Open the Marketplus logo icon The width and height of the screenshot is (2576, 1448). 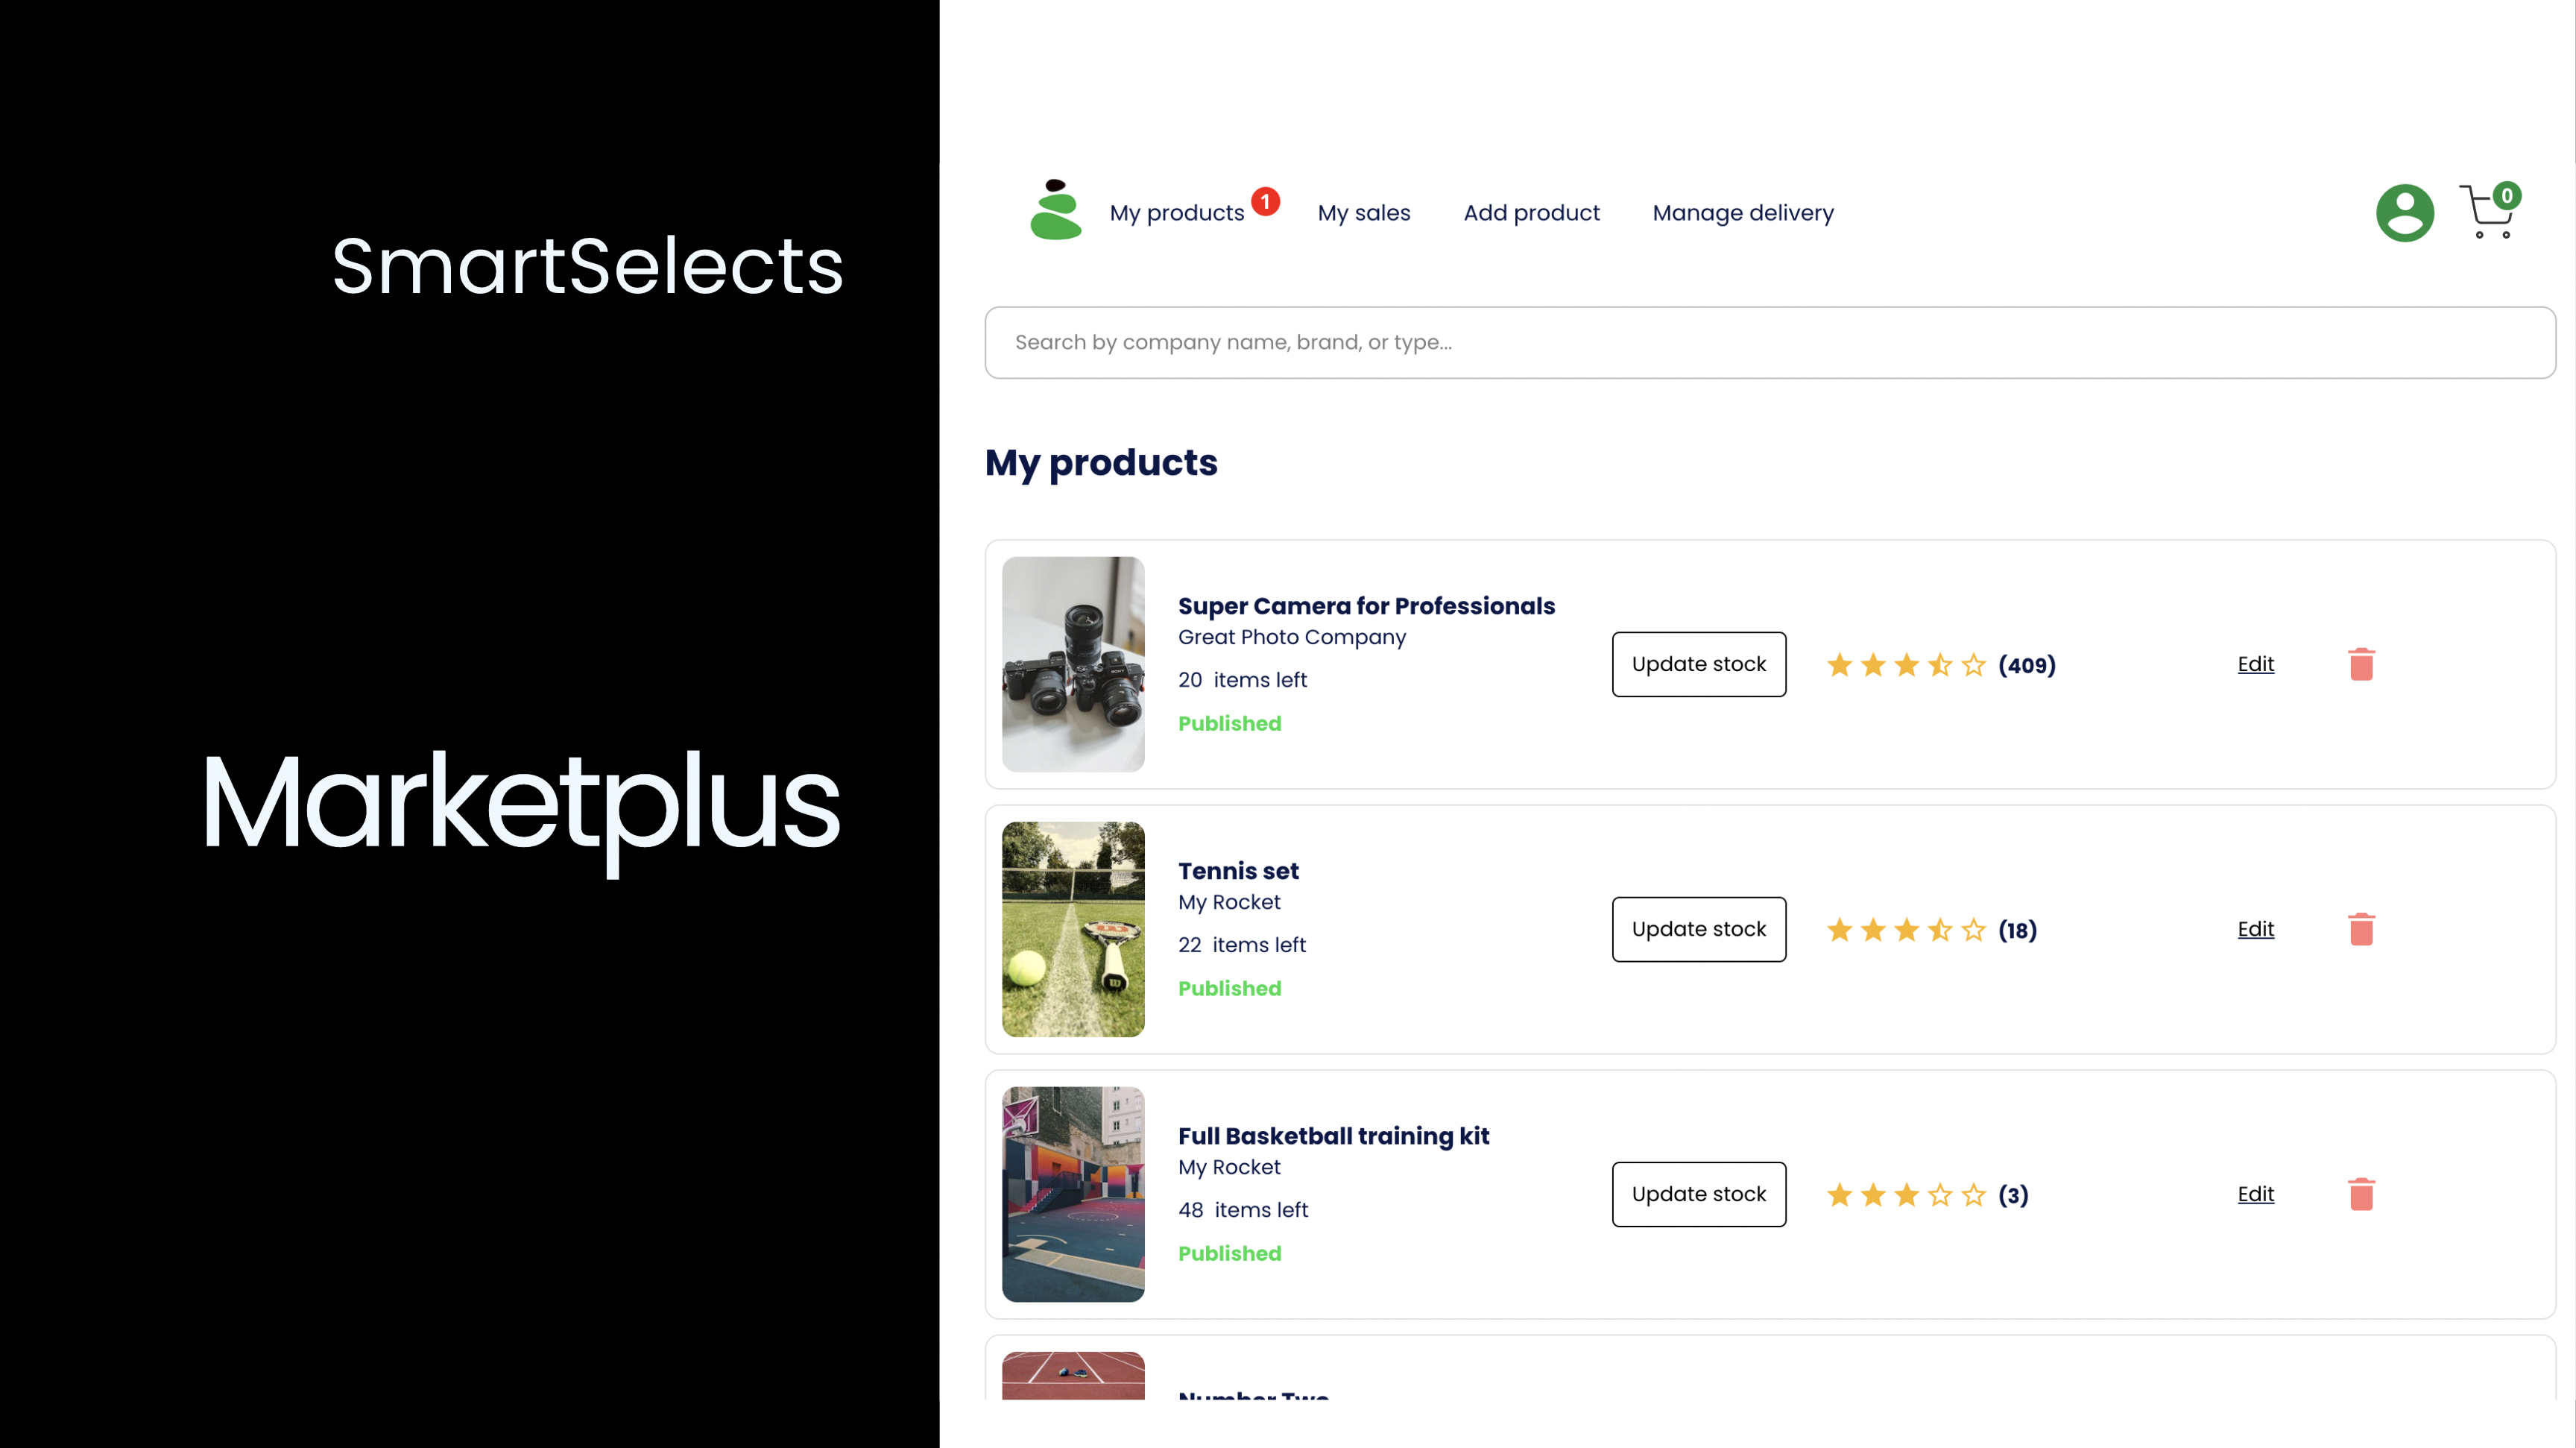pos(1056,212)
